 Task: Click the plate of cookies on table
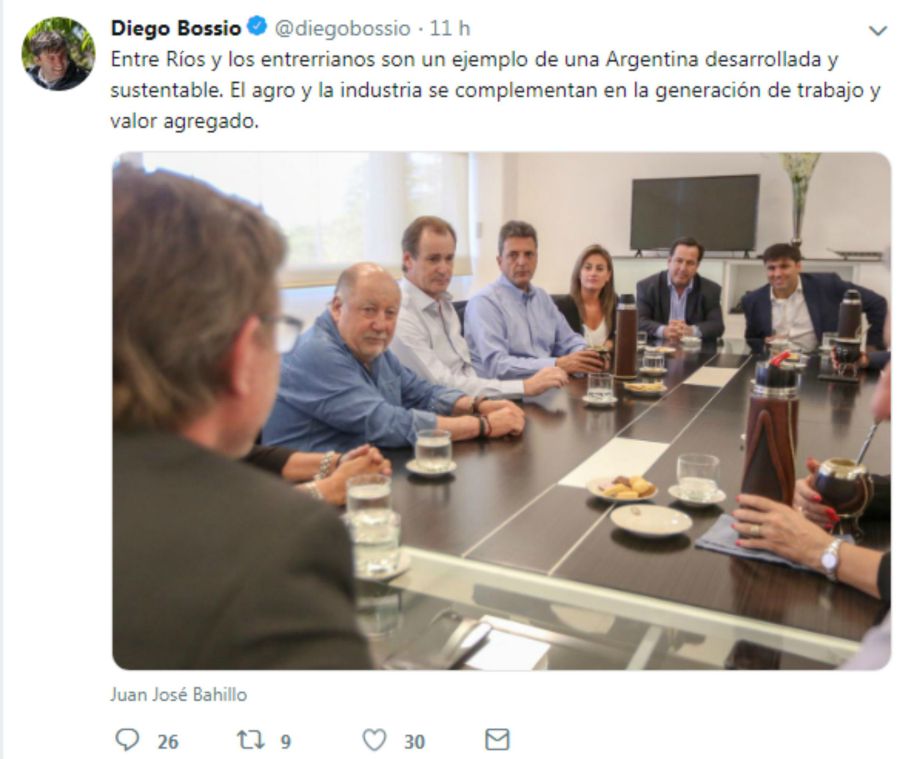pyautogui.click(x=622, y=488)
